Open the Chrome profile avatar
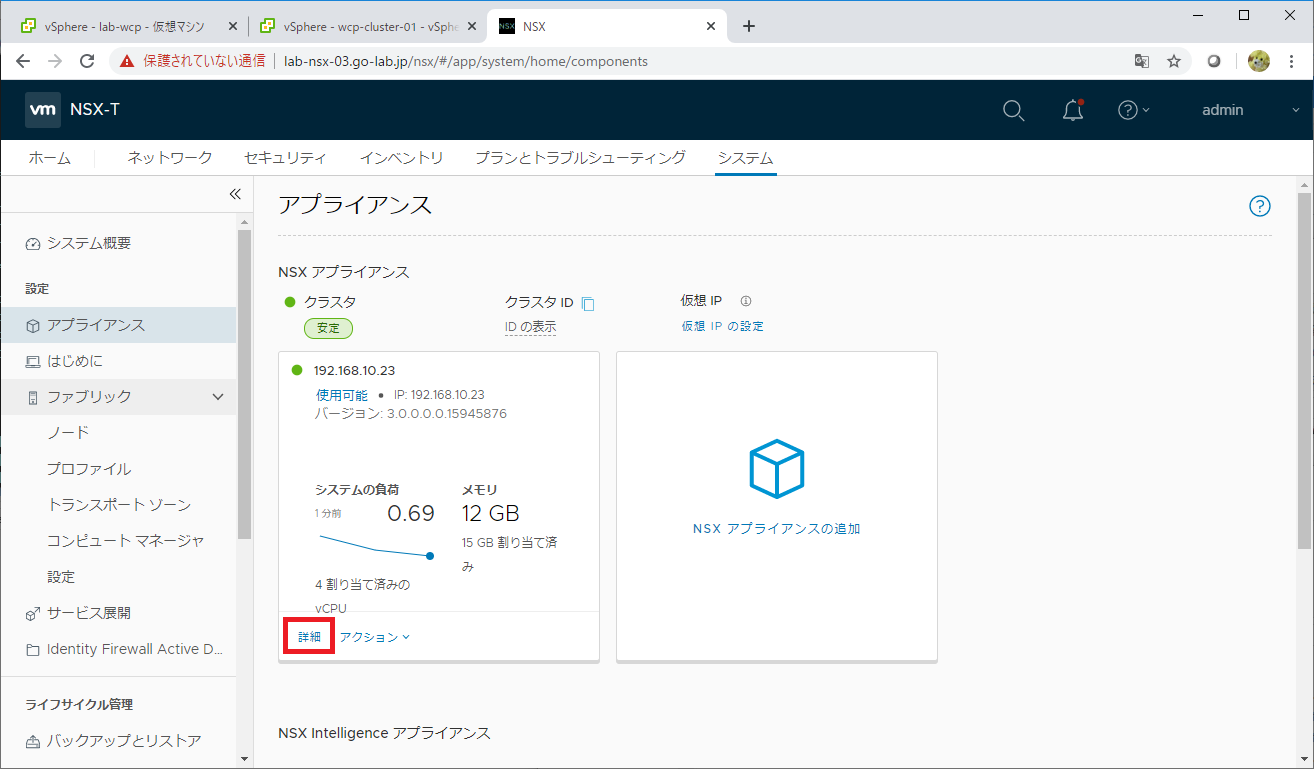1314x769 pixels. [1259, 61]
